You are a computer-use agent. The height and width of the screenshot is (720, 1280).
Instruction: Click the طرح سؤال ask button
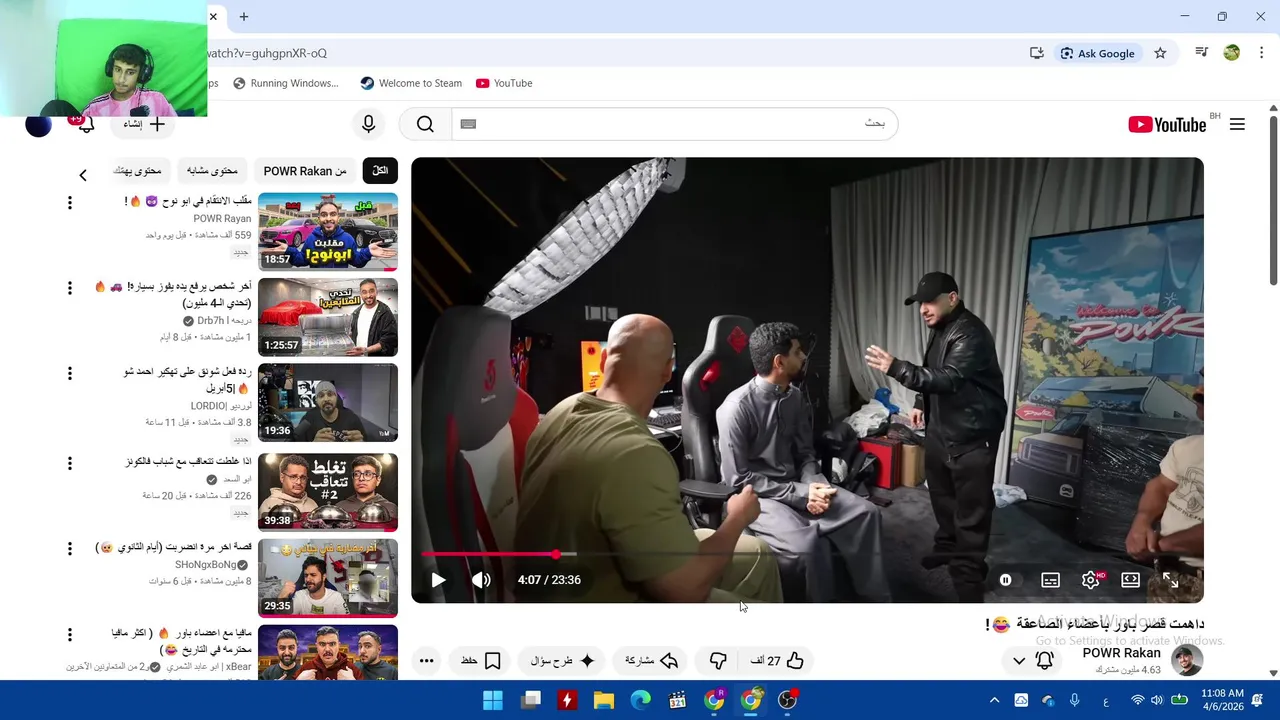coord(563,661)
